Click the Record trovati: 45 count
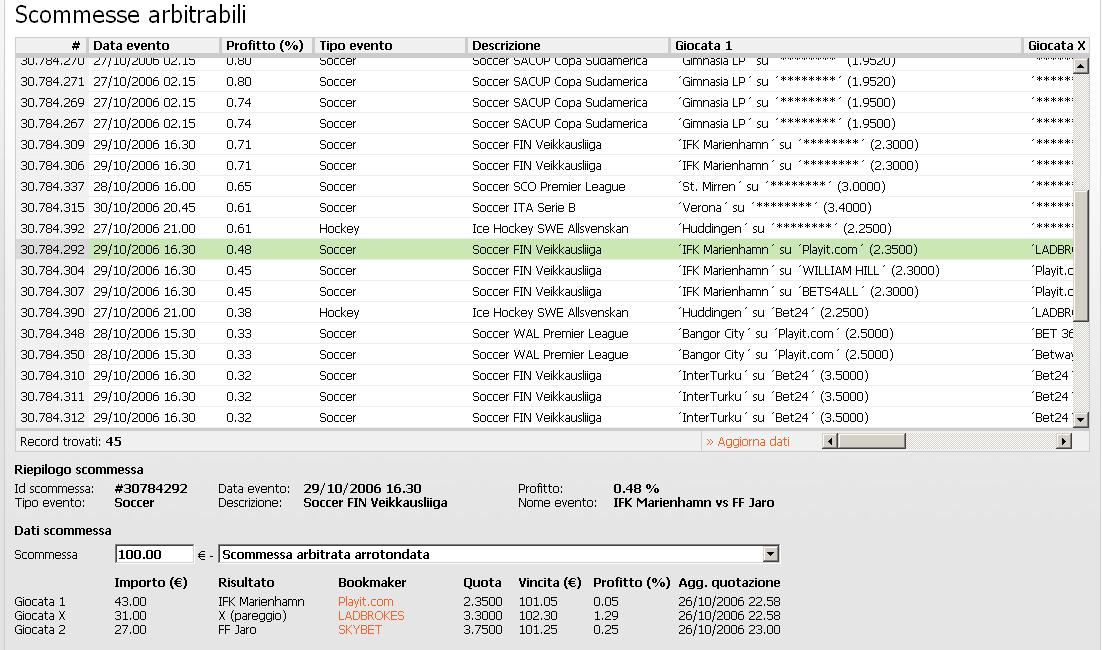This screenshot has height=650, width=1102. (x=71, y=442)
